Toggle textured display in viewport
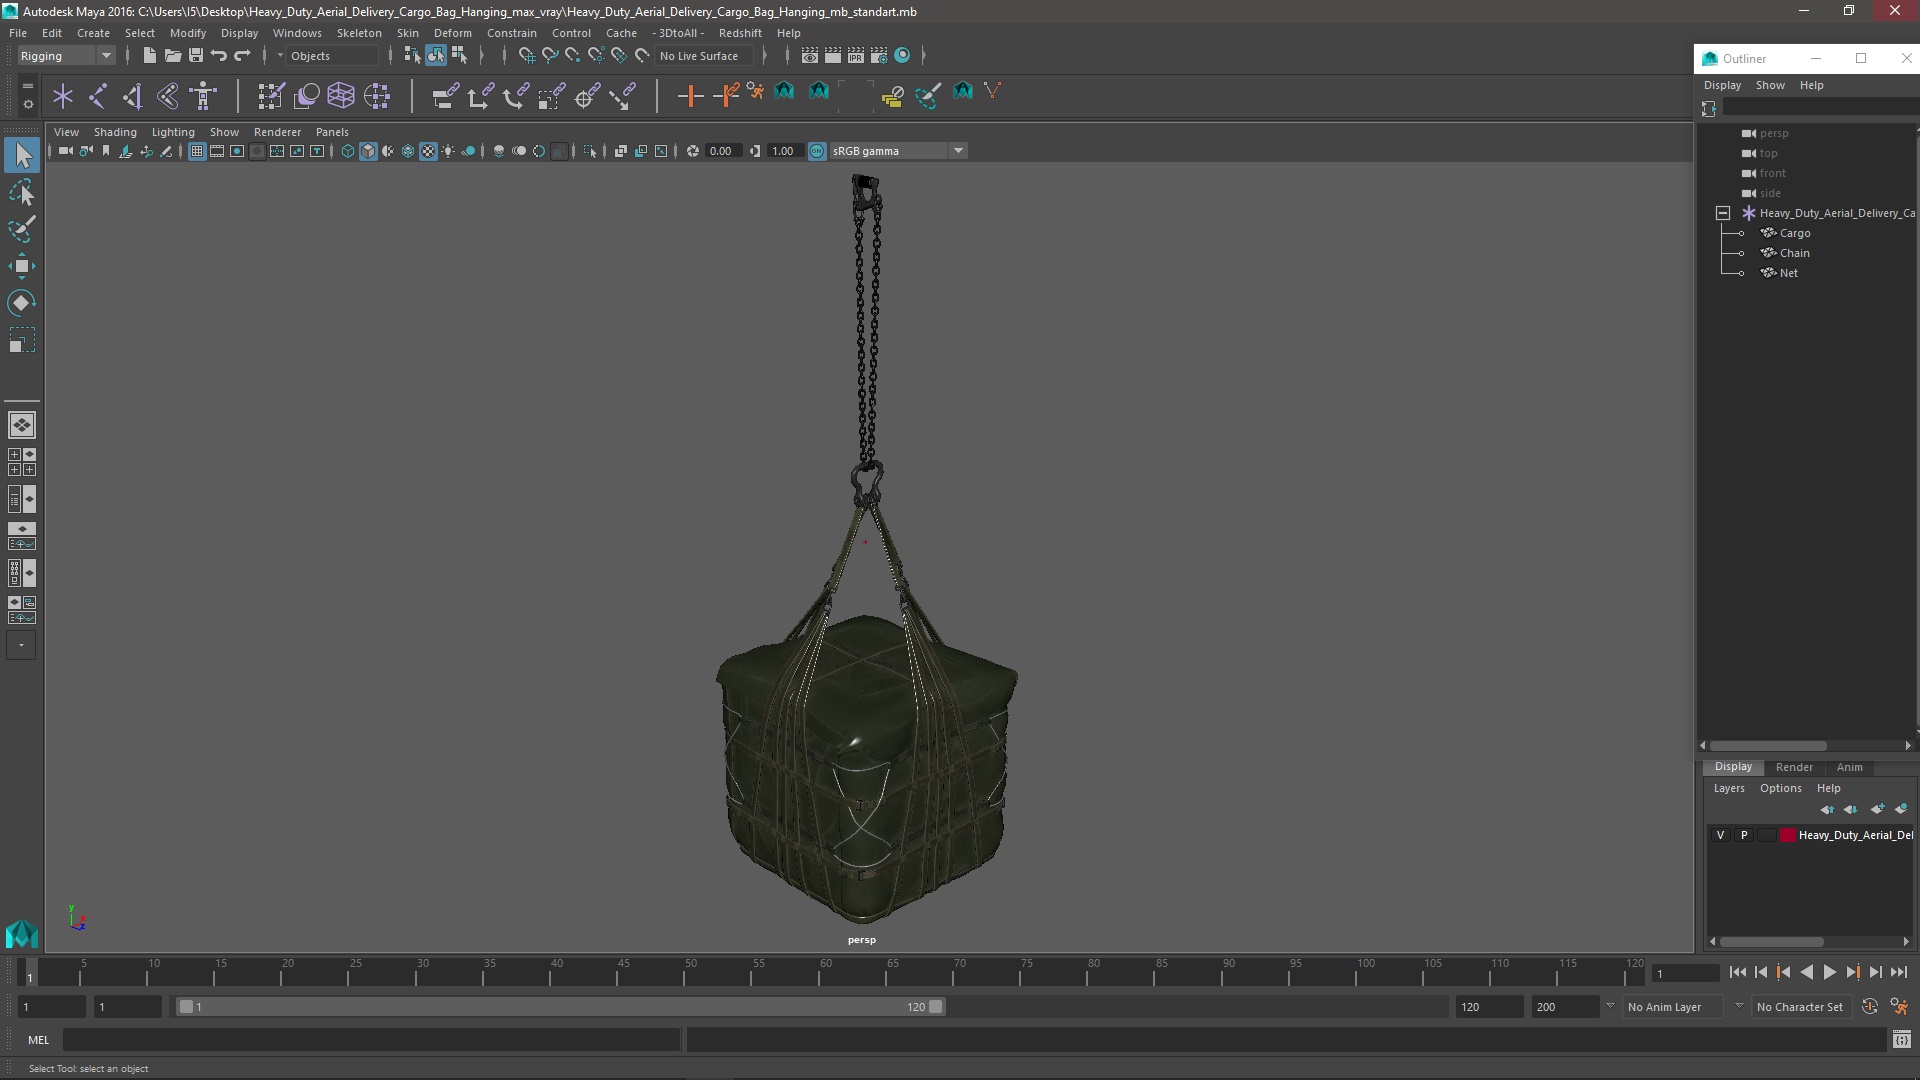 (x=428, y=151)
